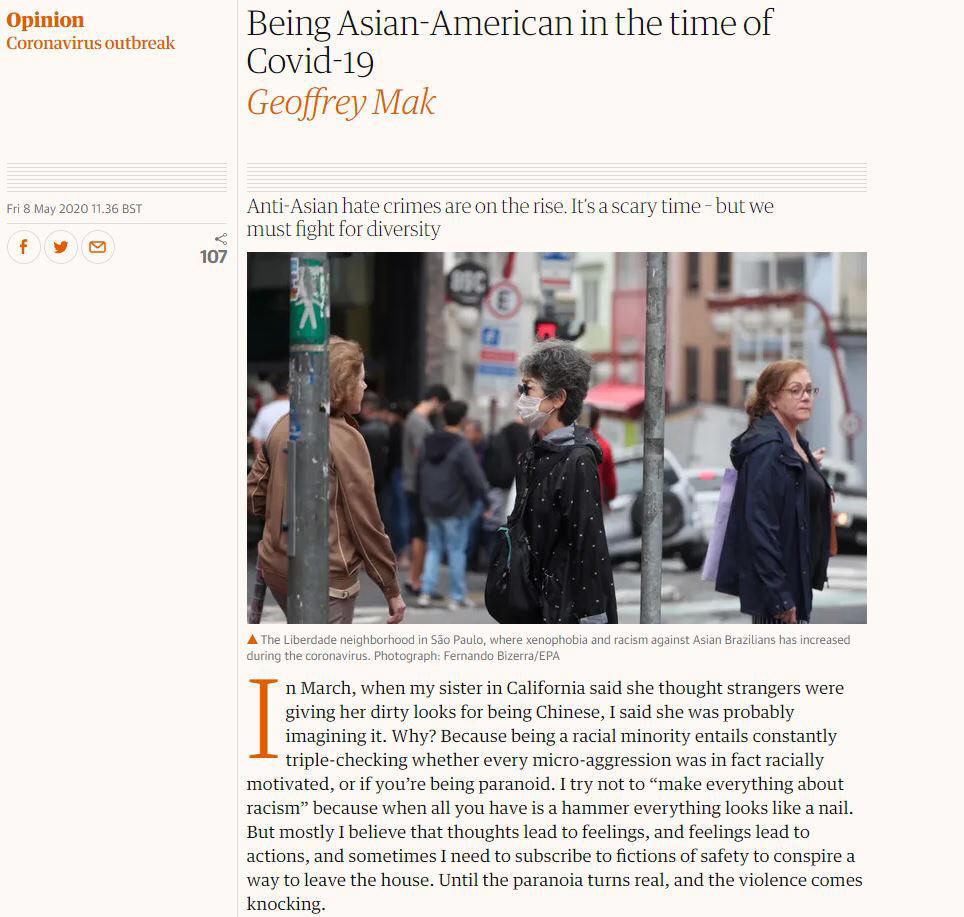
Task: Click the red pedestrian signal in the photo
Action: (x=545, y=330)
